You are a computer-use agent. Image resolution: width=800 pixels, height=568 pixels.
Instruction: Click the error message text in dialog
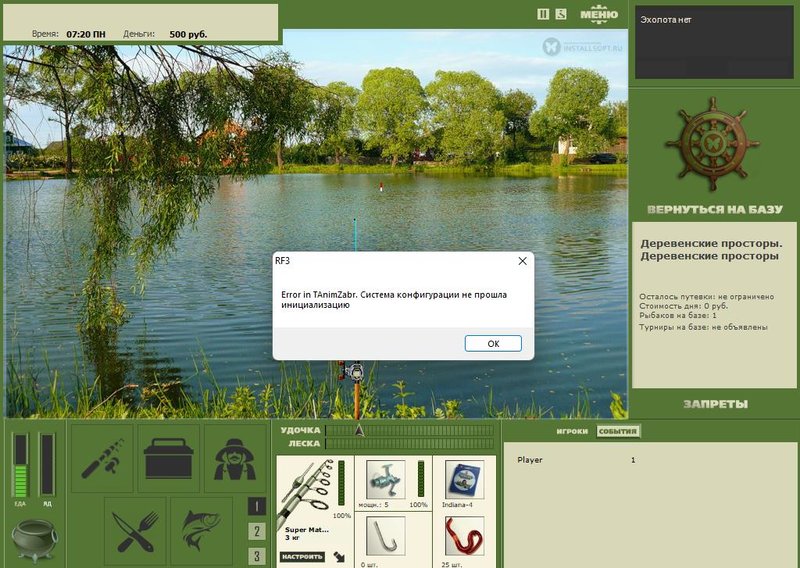[394, 300]
